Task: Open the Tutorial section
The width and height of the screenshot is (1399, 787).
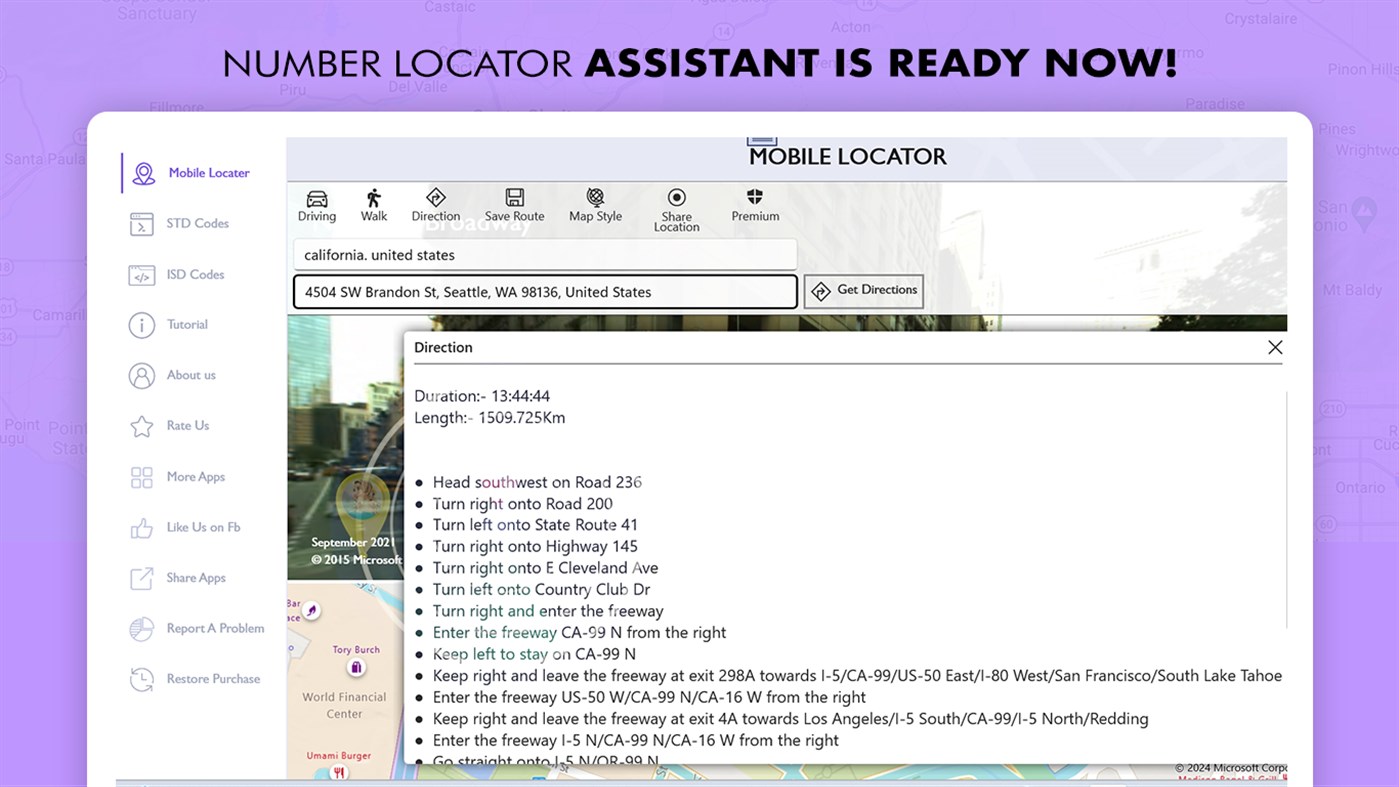Action: (142, 324)
